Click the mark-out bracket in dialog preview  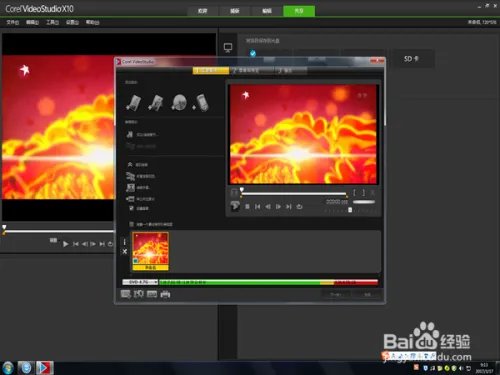(363, 193)
